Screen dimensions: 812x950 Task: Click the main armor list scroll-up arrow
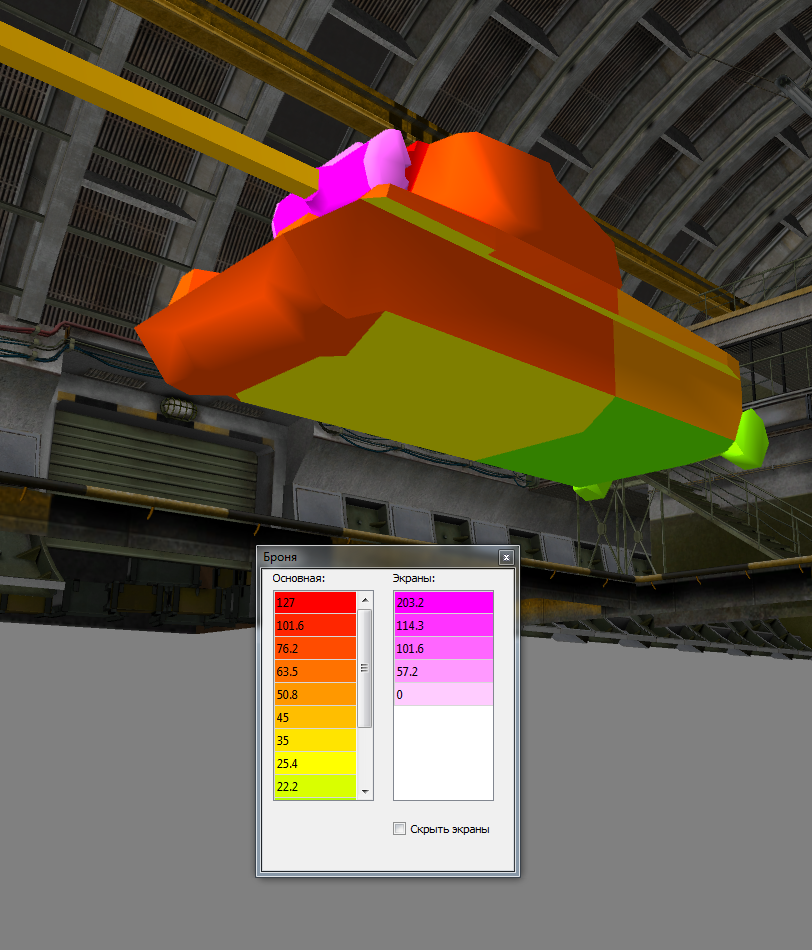point(365,600)
